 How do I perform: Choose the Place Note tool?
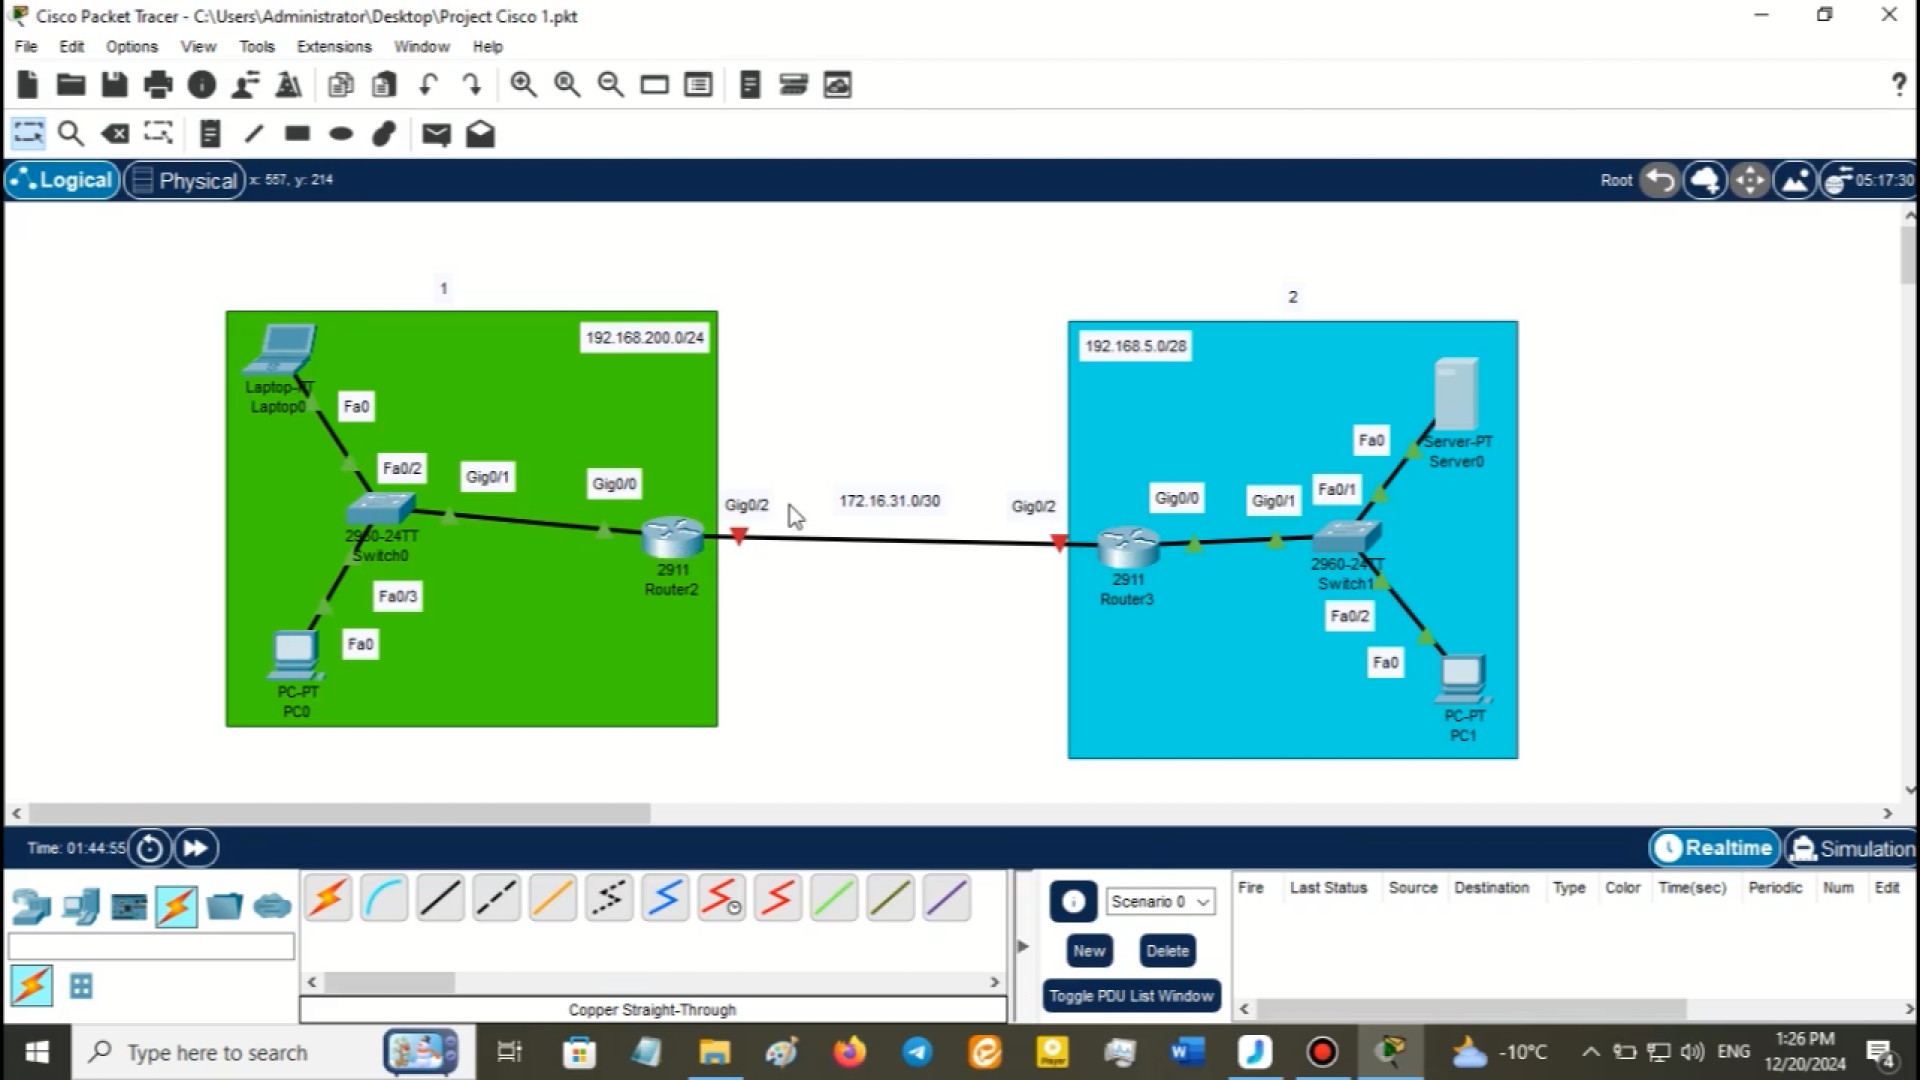click(210, 133)
